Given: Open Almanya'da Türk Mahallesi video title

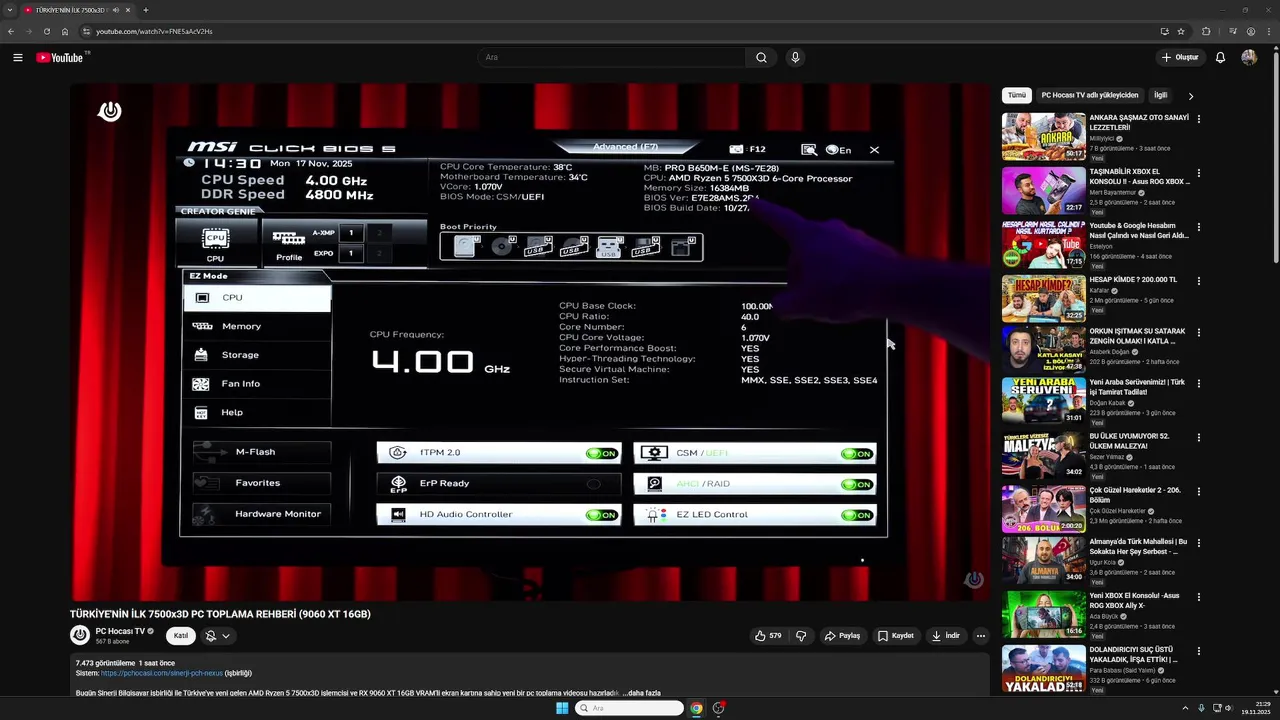Looking at the screenshot, I should tap(1138, 546).
